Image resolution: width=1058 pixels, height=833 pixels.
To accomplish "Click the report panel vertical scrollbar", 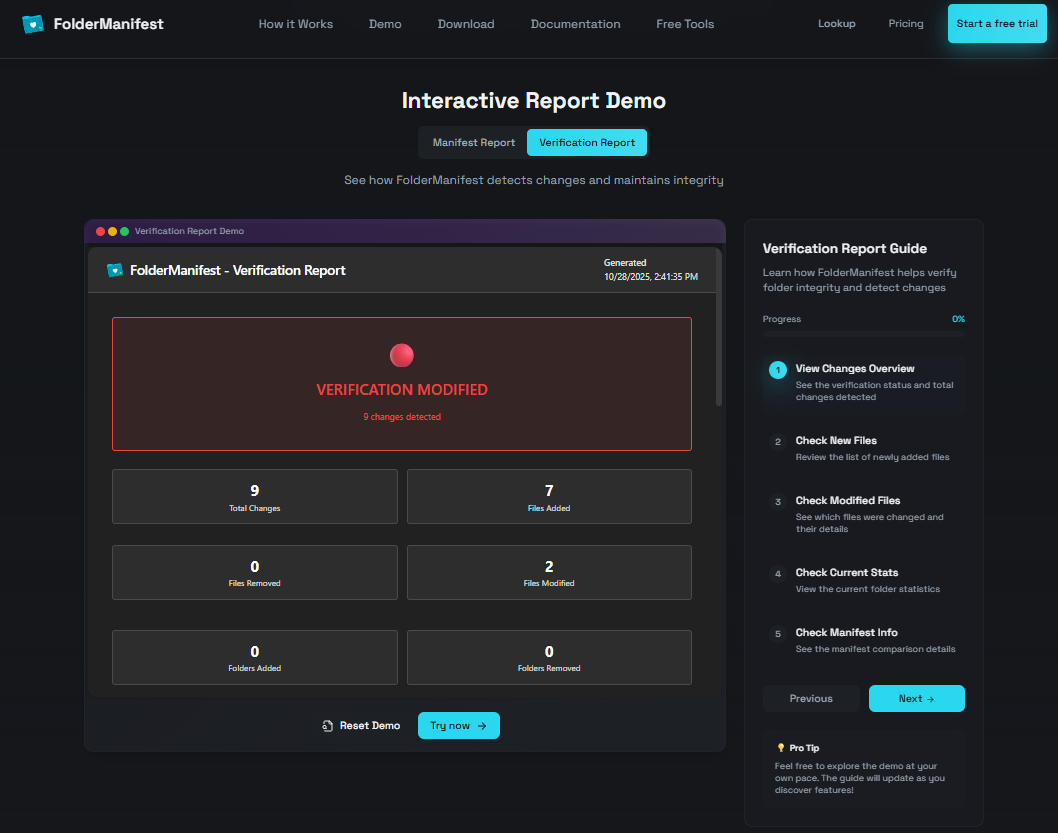I will tap(718, 350).
